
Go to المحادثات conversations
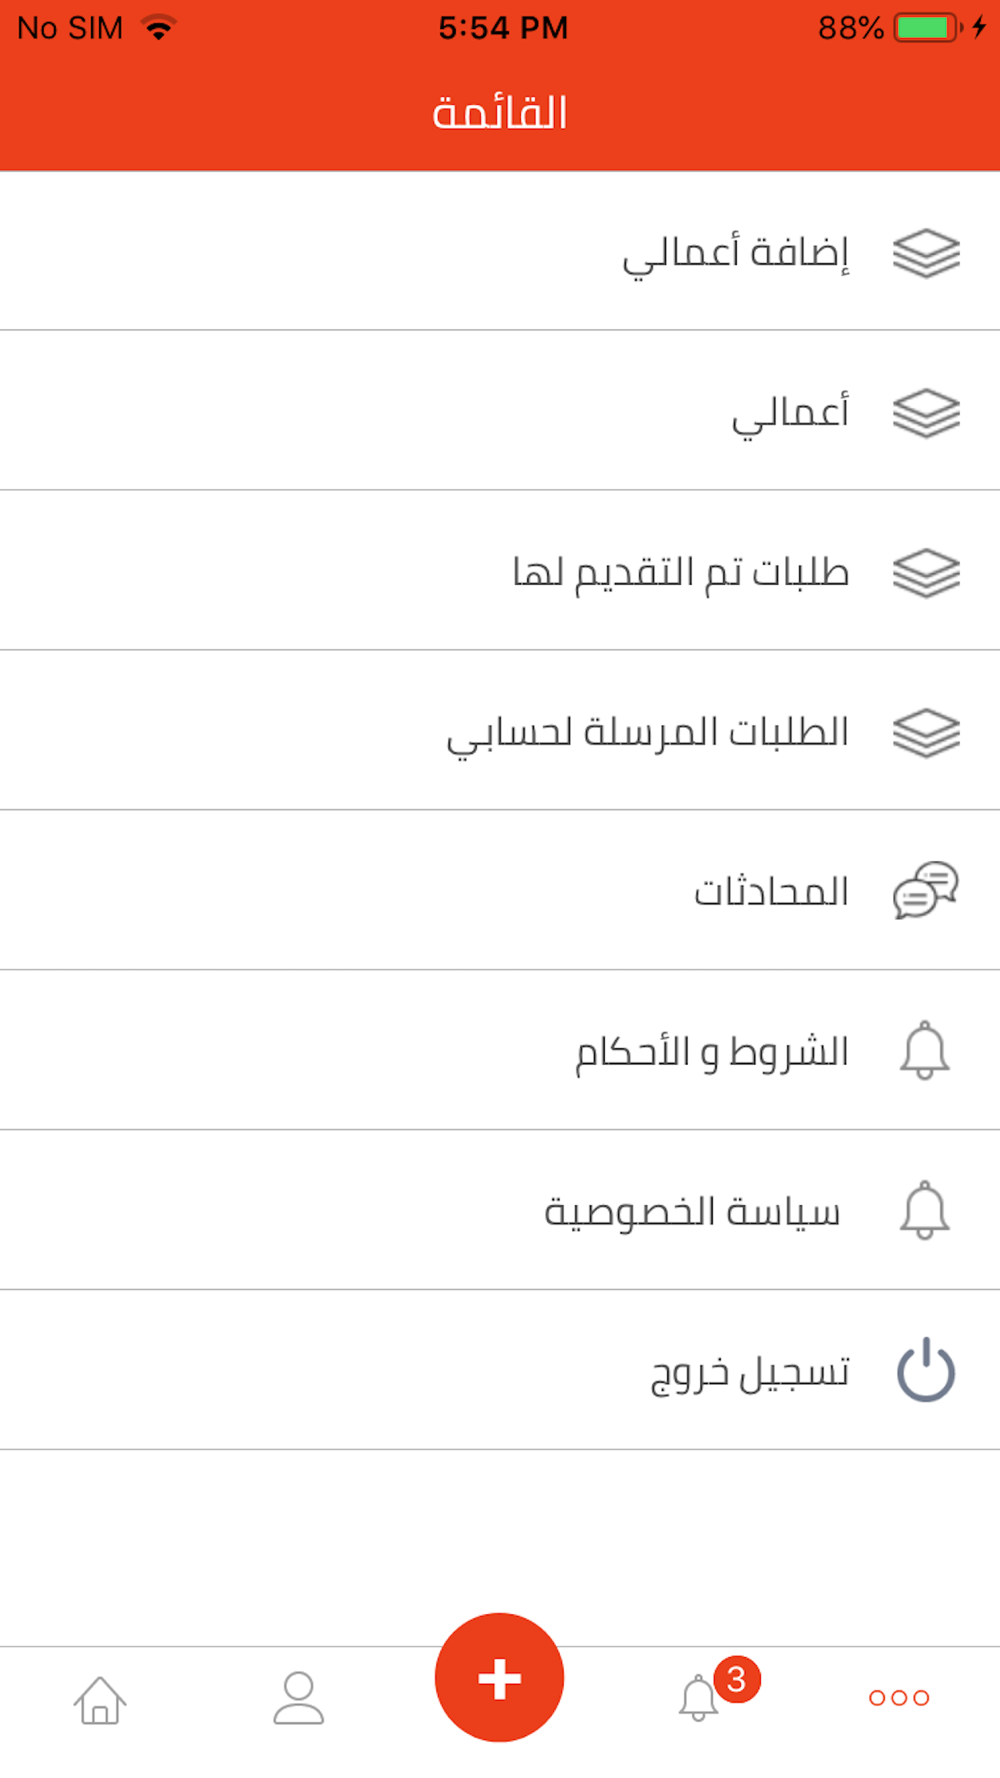(500, 890)
